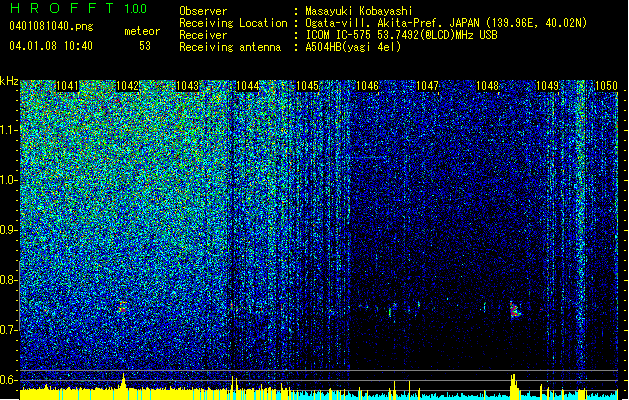Click the HROFFT 1.0.0 title text
The image size is (629, 400).
[x=78, y=8]
